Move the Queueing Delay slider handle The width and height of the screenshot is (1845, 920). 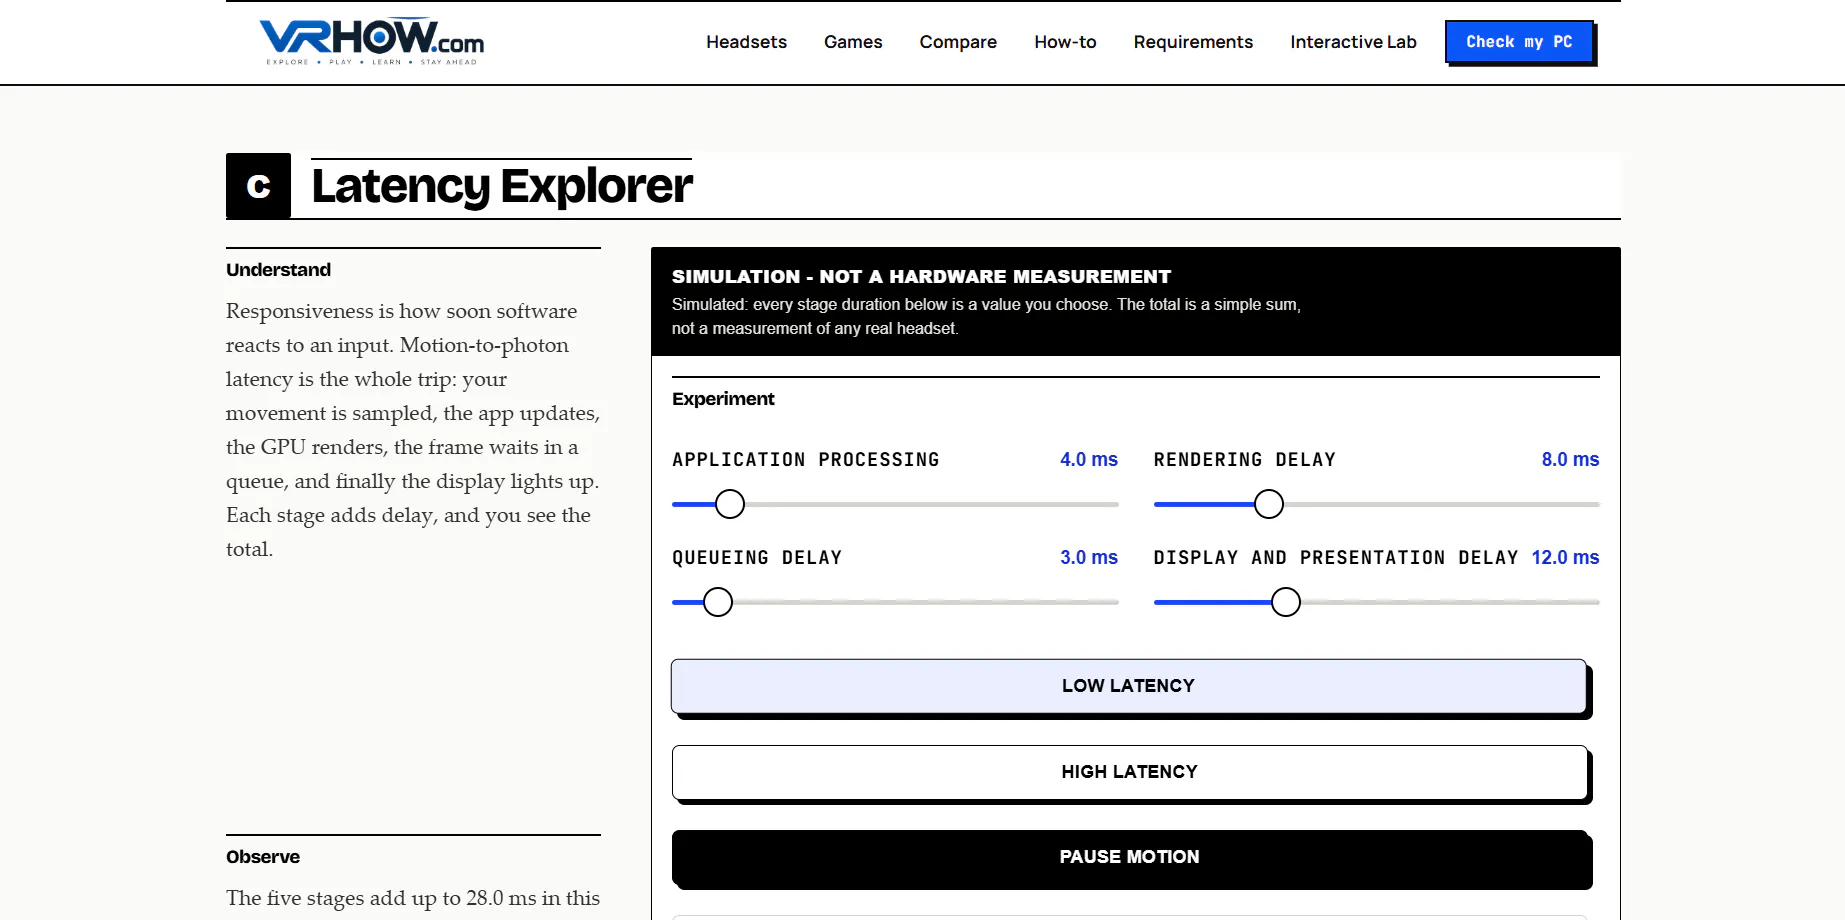718,602
